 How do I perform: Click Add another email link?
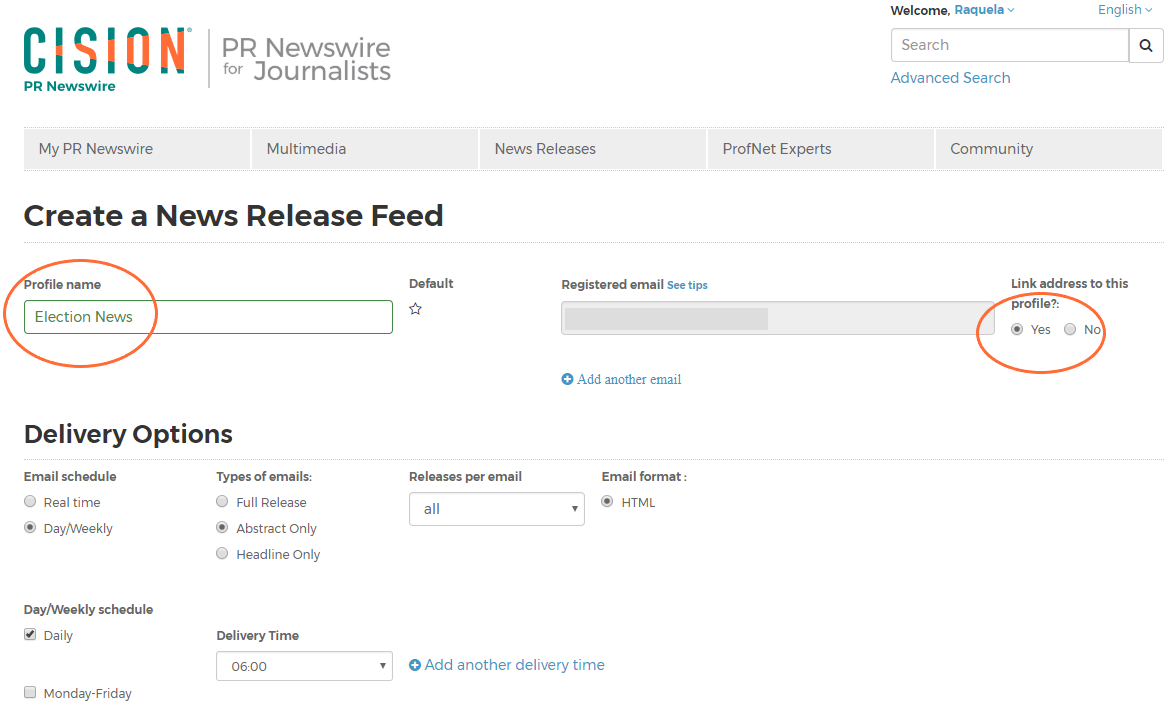[629, 379]
